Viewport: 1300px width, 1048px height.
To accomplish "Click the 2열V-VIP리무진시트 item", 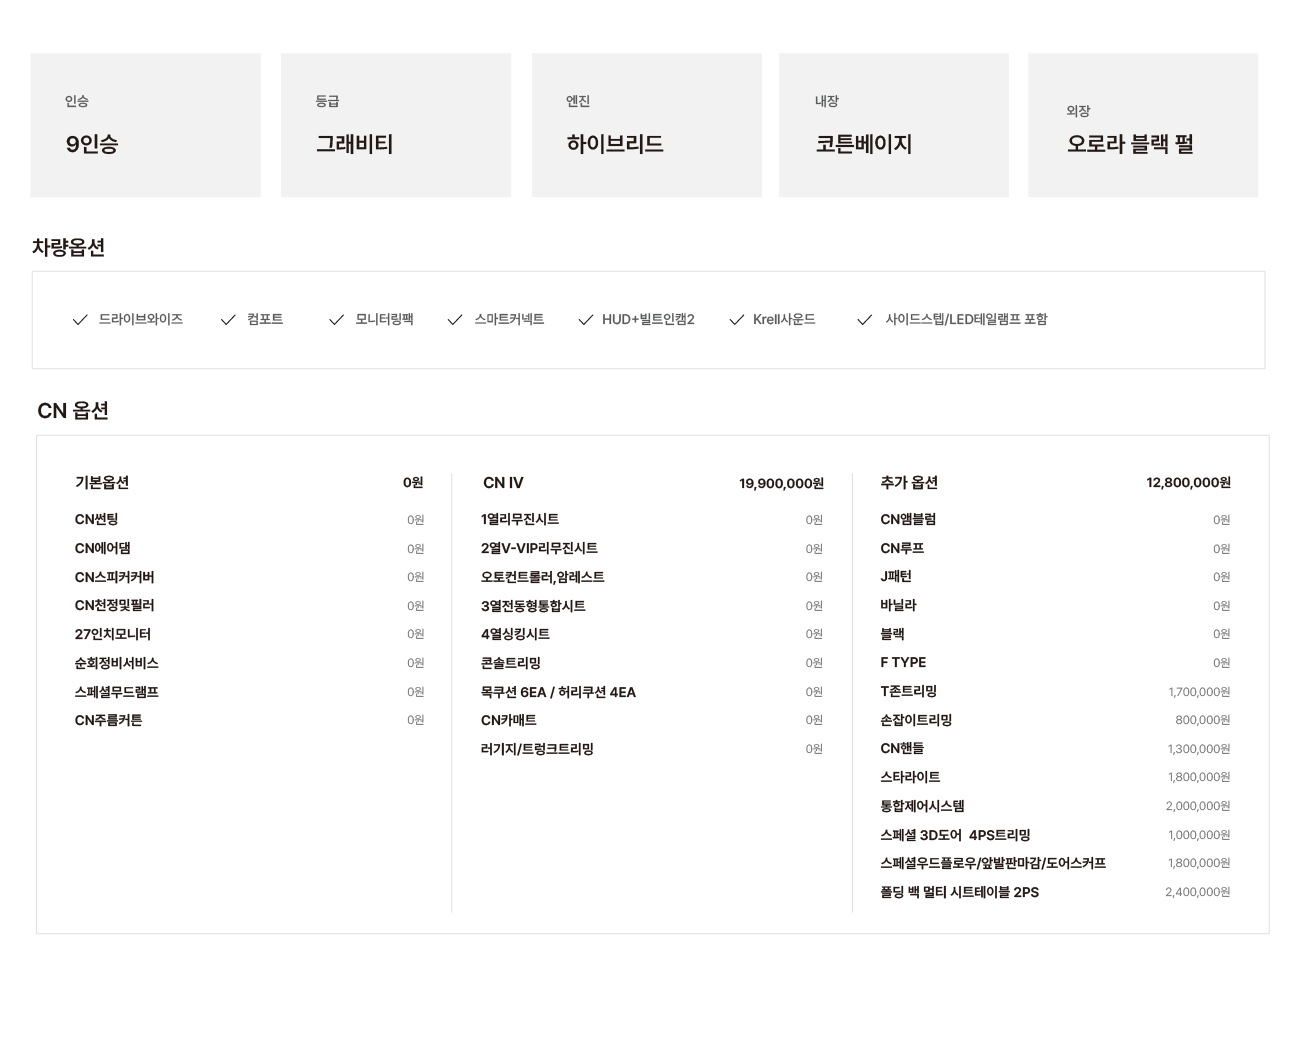I will pos(539,548).
